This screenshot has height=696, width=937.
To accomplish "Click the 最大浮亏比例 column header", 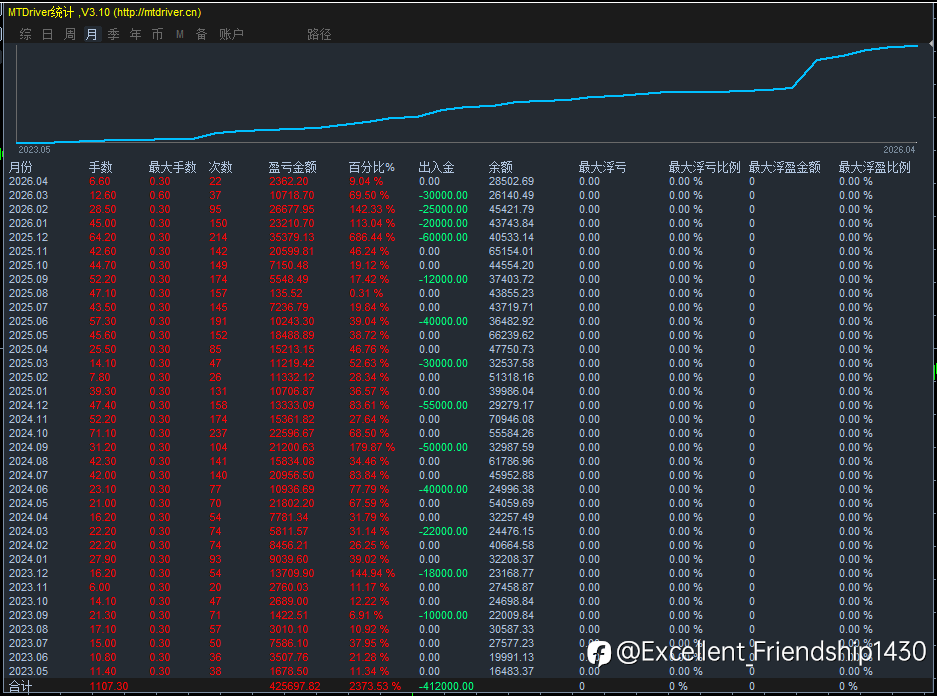I will (x=705, y=167).
